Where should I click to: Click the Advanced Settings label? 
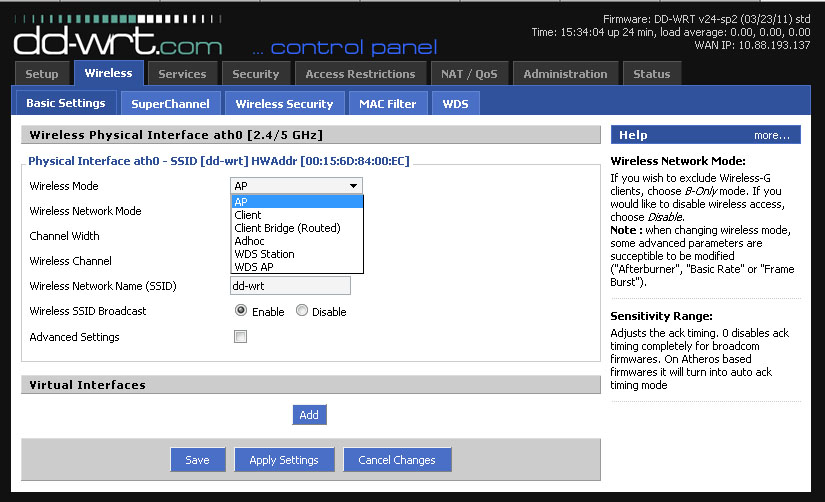pyautogui.click(x=74, y=337)
